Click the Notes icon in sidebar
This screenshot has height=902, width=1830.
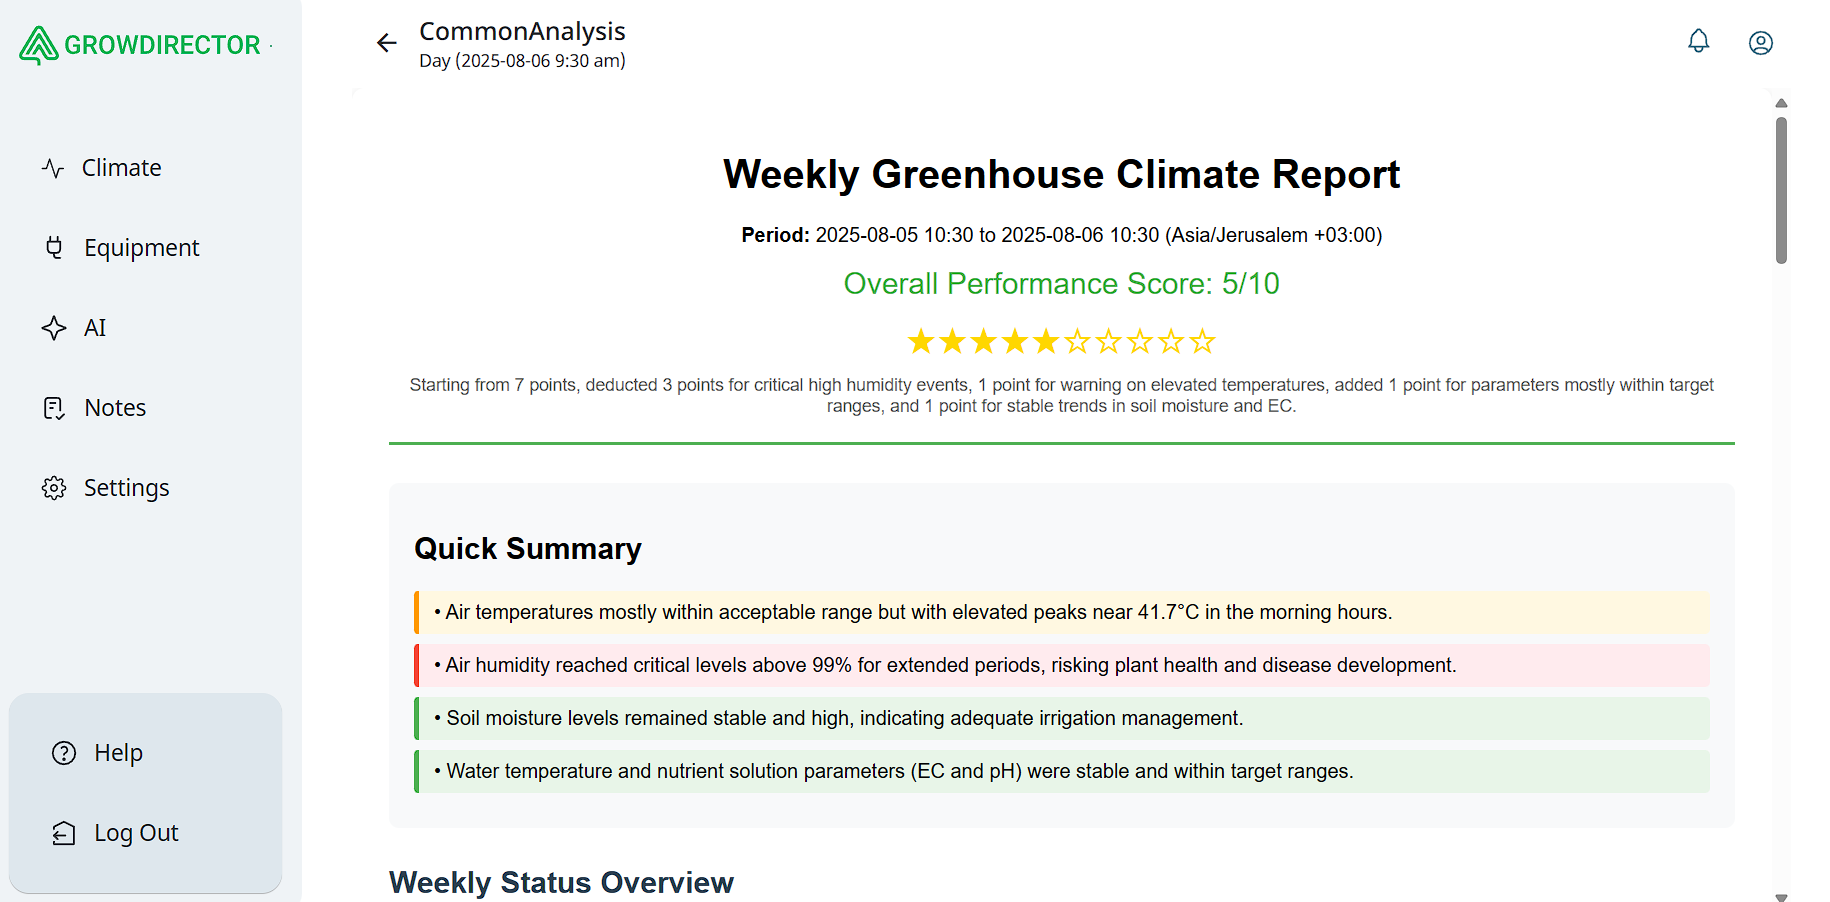pyautogui.click(x=54, y=408)
